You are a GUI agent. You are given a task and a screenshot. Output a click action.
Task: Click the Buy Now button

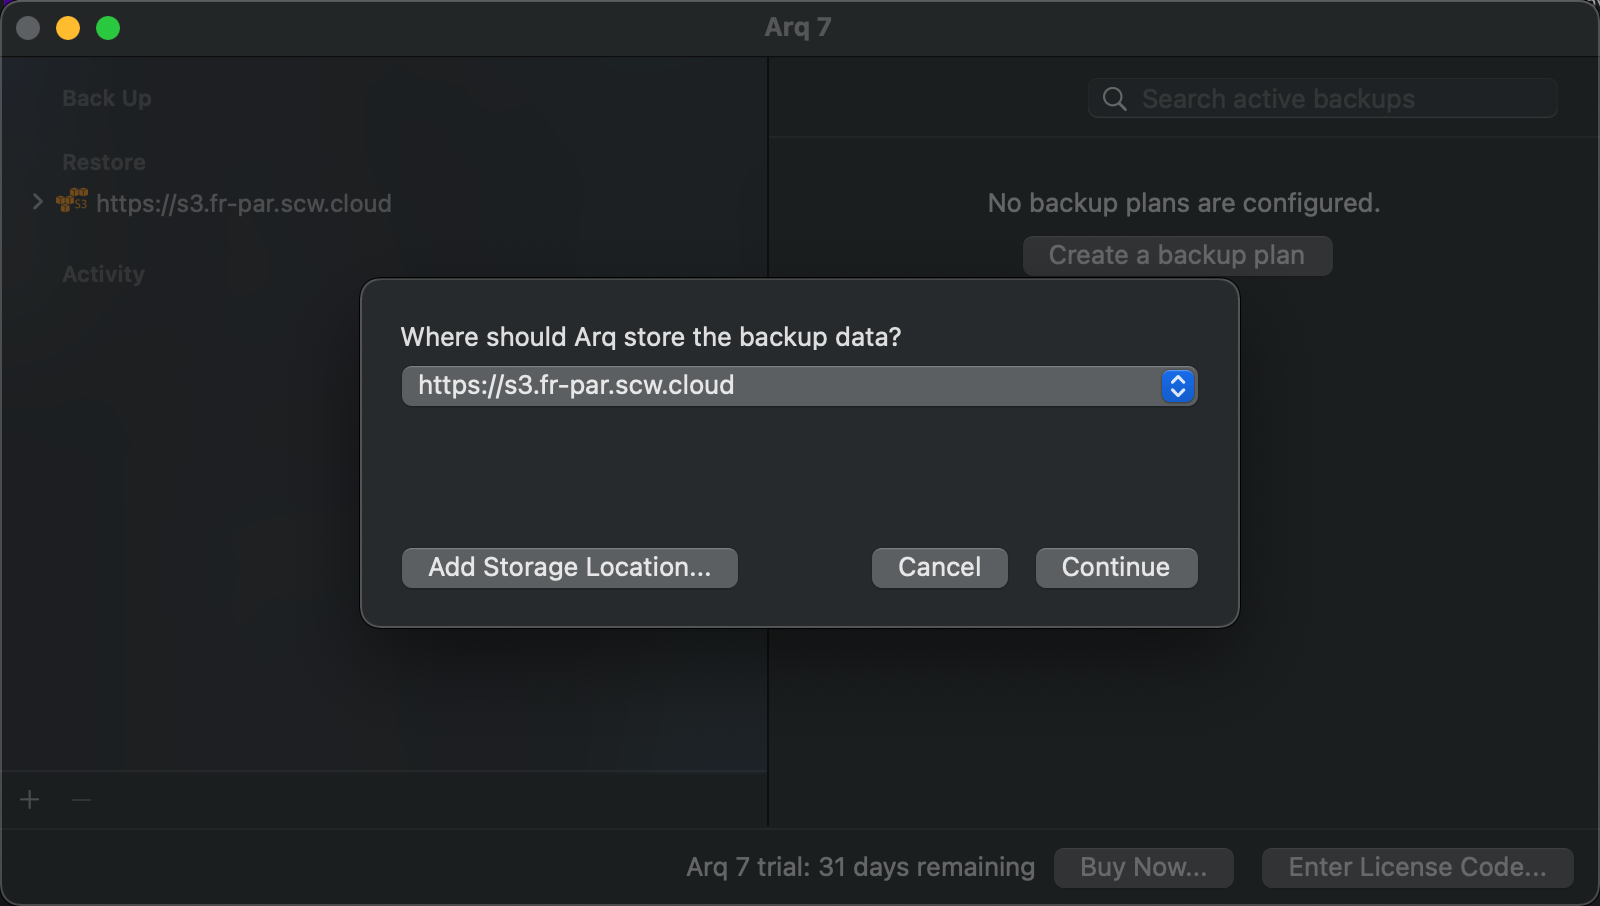pyautogui.click(x=1143, y=868)
